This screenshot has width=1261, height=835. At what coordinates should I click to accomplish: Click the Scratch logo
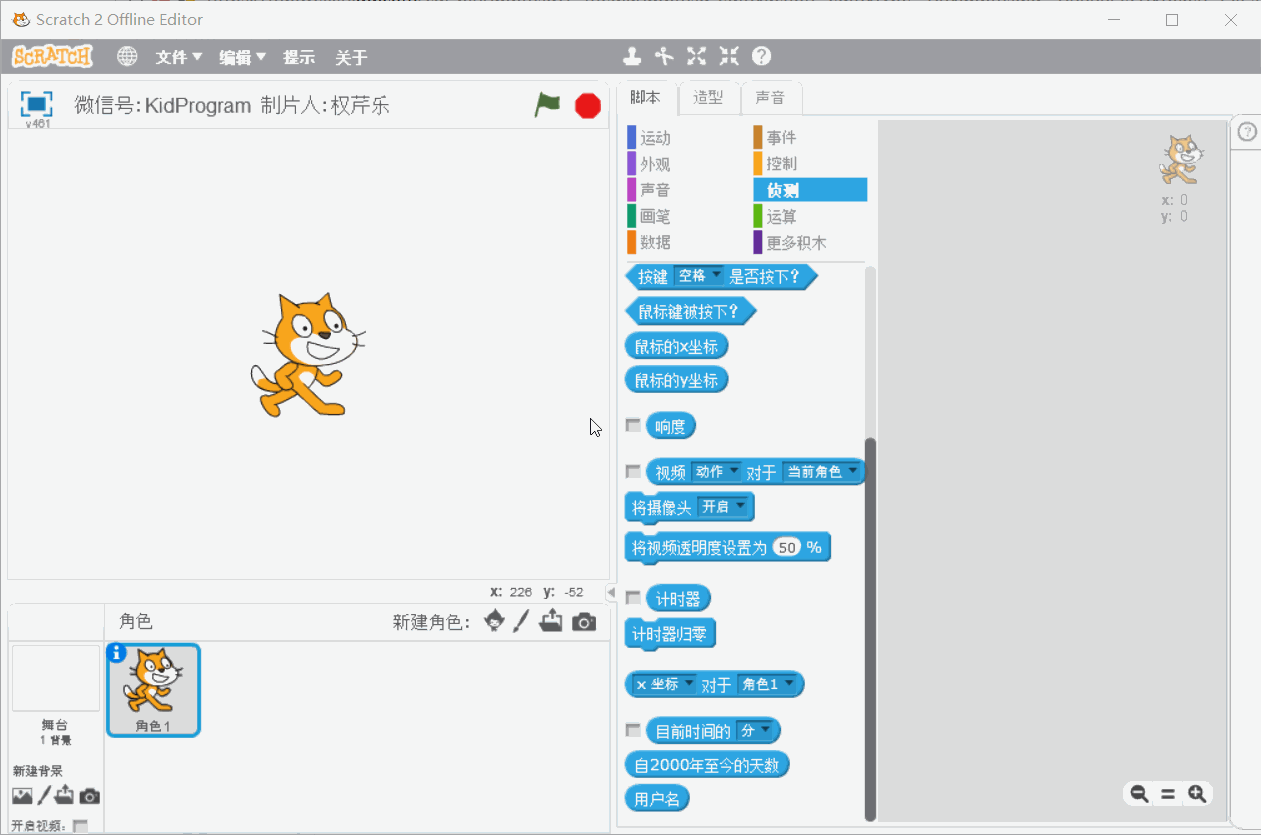52,56
